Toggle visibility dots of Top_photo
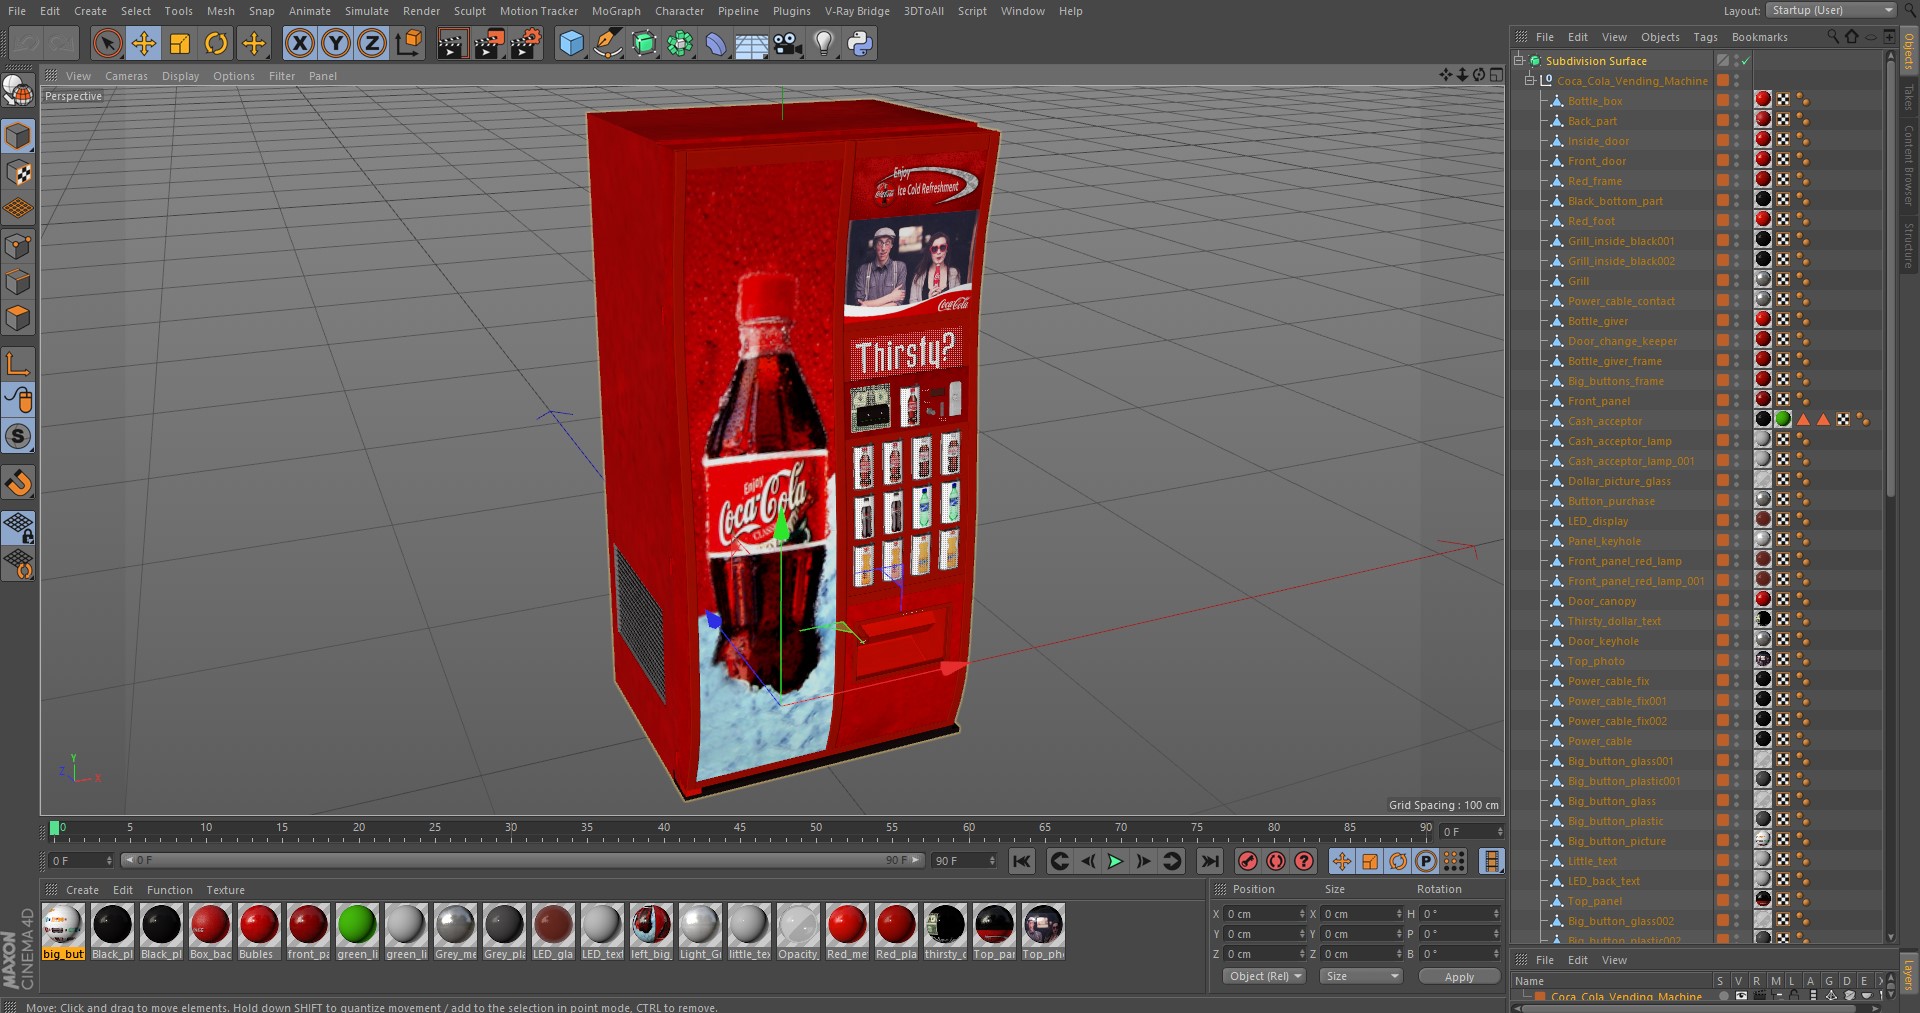 (1737, 661)
